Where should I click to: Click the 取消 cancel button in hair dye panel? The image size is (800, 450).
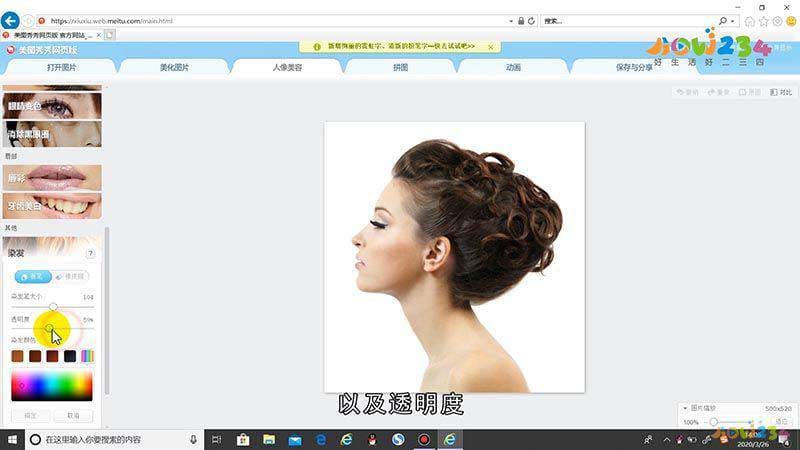tap(73, 416)
